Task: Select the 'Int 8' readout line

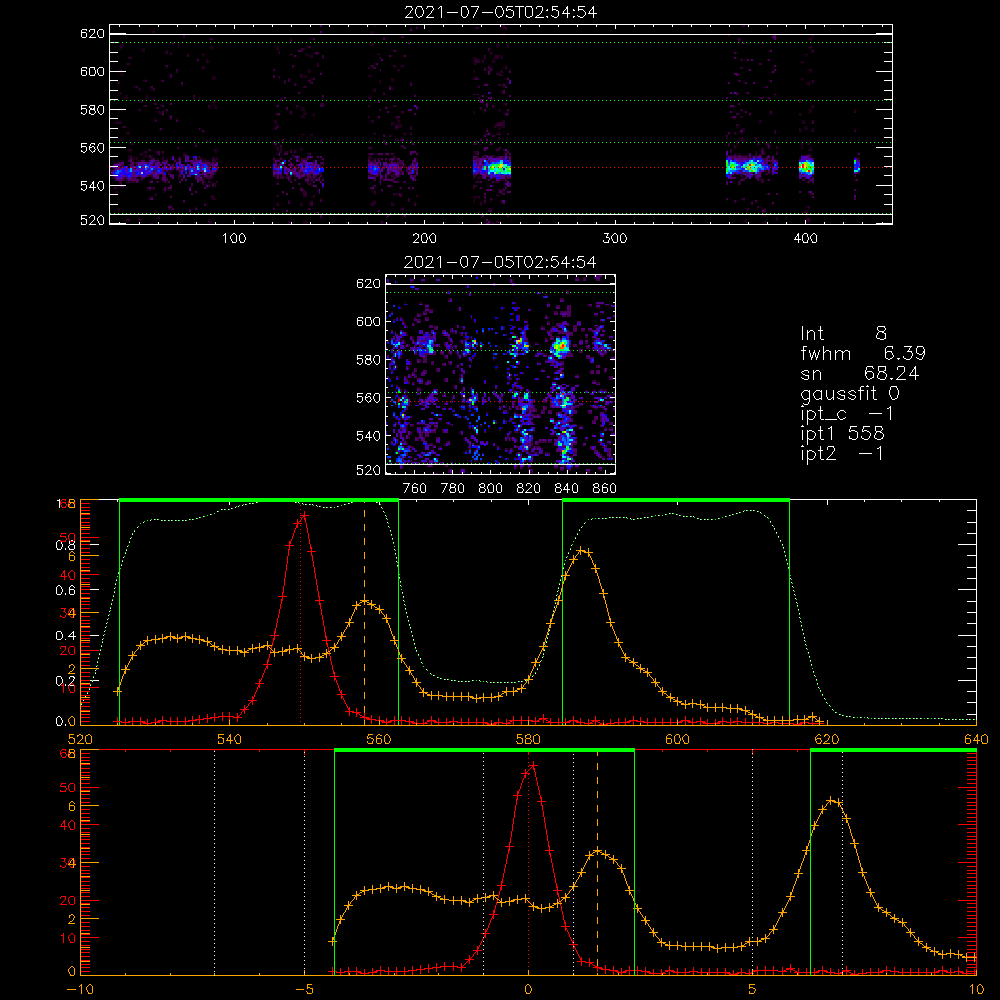Action: (843, 334)
